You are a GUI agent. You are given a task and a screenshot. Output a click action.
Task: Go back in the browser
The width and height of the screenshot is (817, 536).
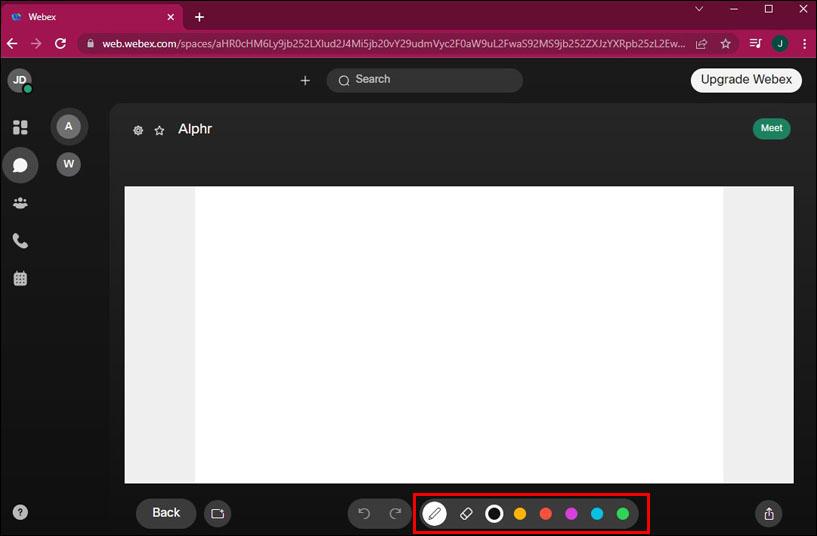point(13,44)
